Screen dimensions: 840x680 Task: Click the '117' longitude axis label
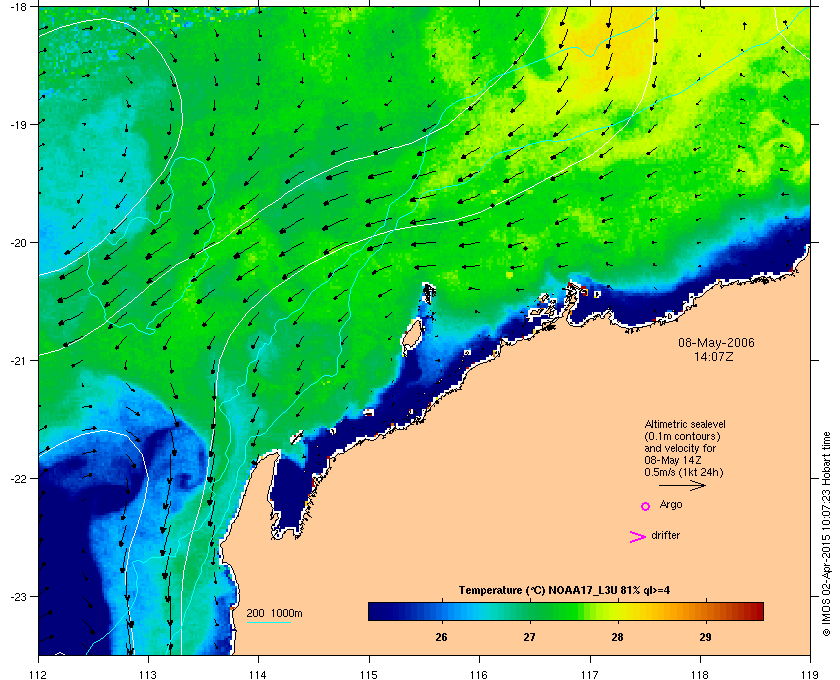[x=589, y=675]
